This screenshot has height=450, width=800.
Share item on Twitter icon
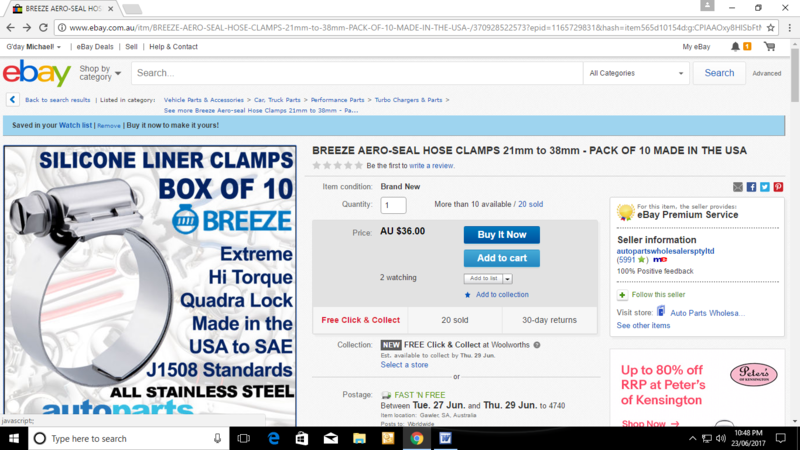(764, 187)
